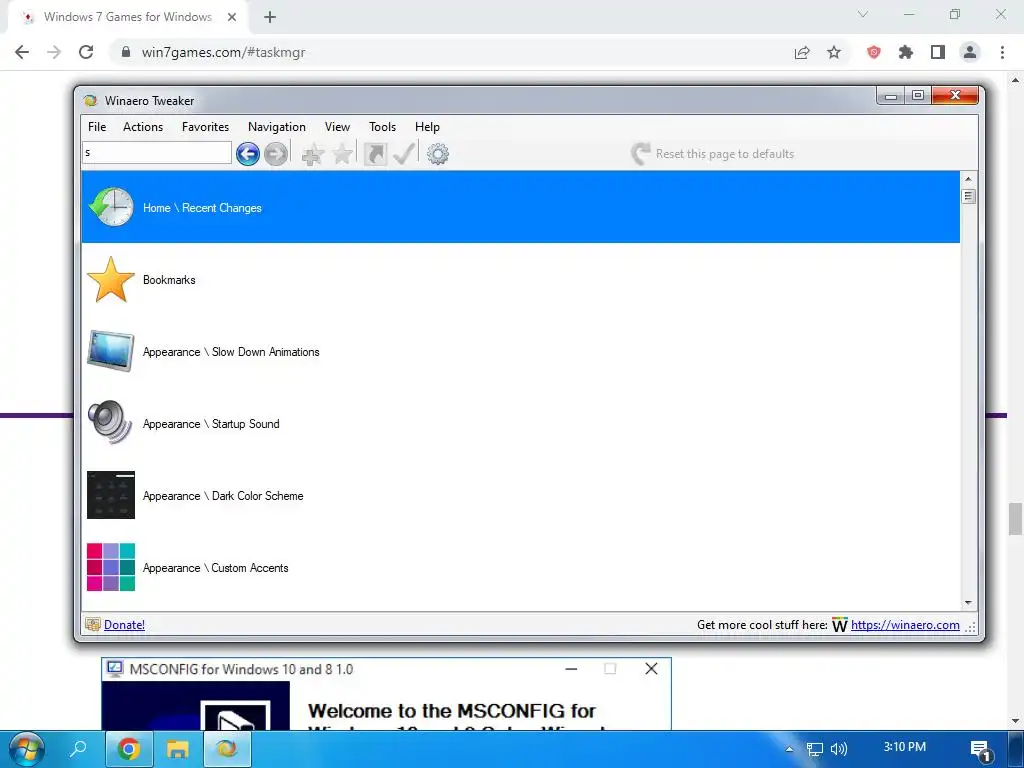Screen dimensions: 1024x768
Task: Click Reset this page to defaults
Action: (725, 154)
